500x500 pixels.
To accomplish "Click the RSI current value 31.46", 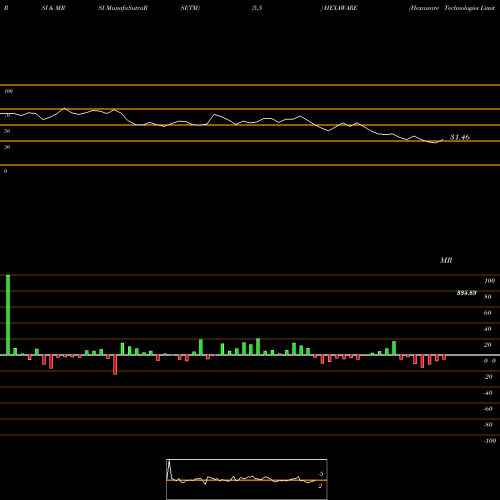I will coord(460,137).
